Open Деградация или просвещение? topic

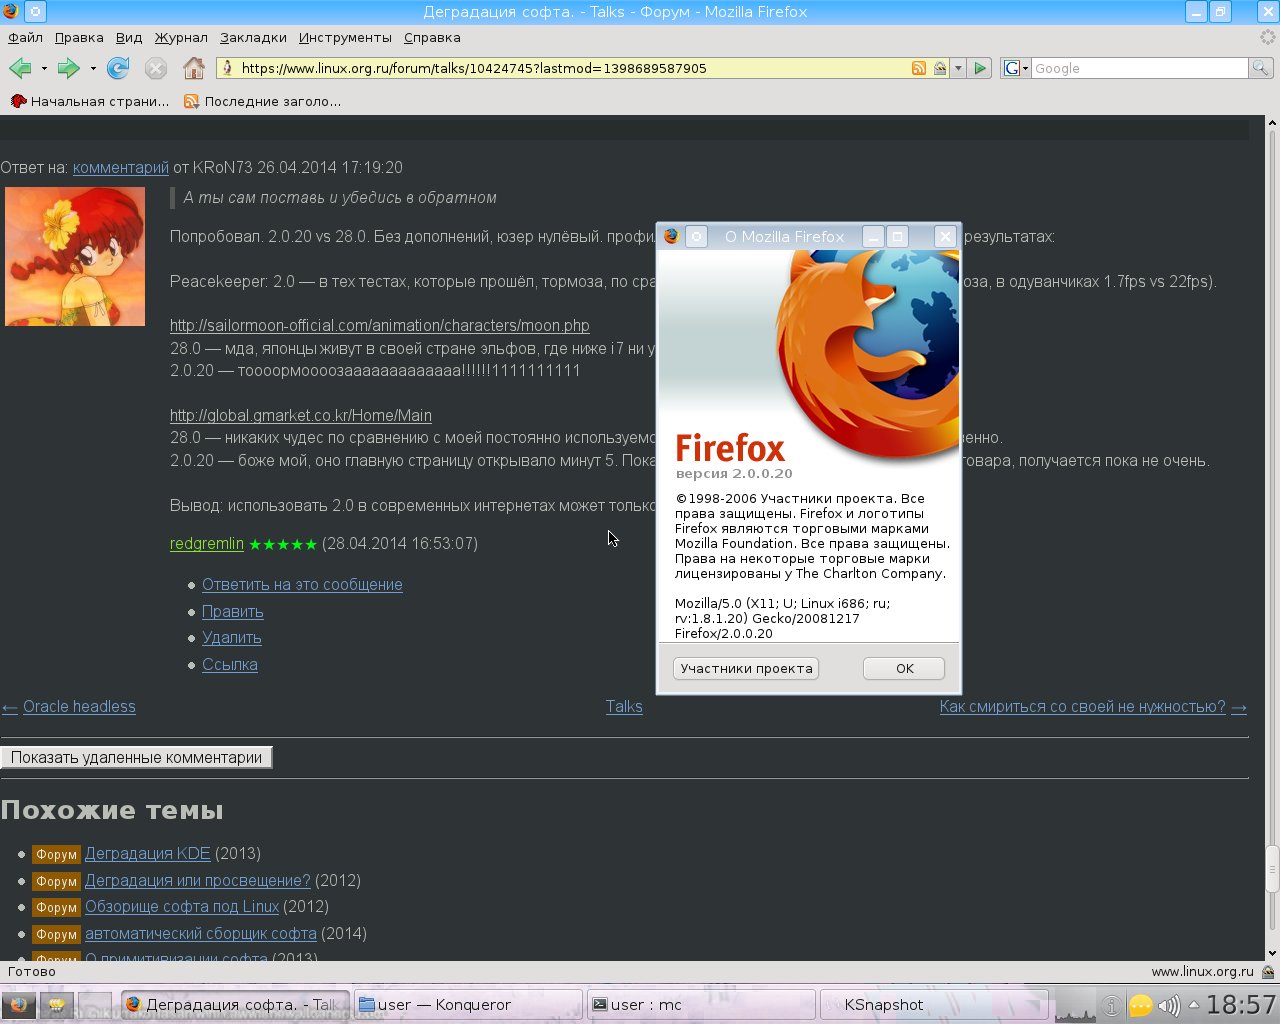pos(198,880)
